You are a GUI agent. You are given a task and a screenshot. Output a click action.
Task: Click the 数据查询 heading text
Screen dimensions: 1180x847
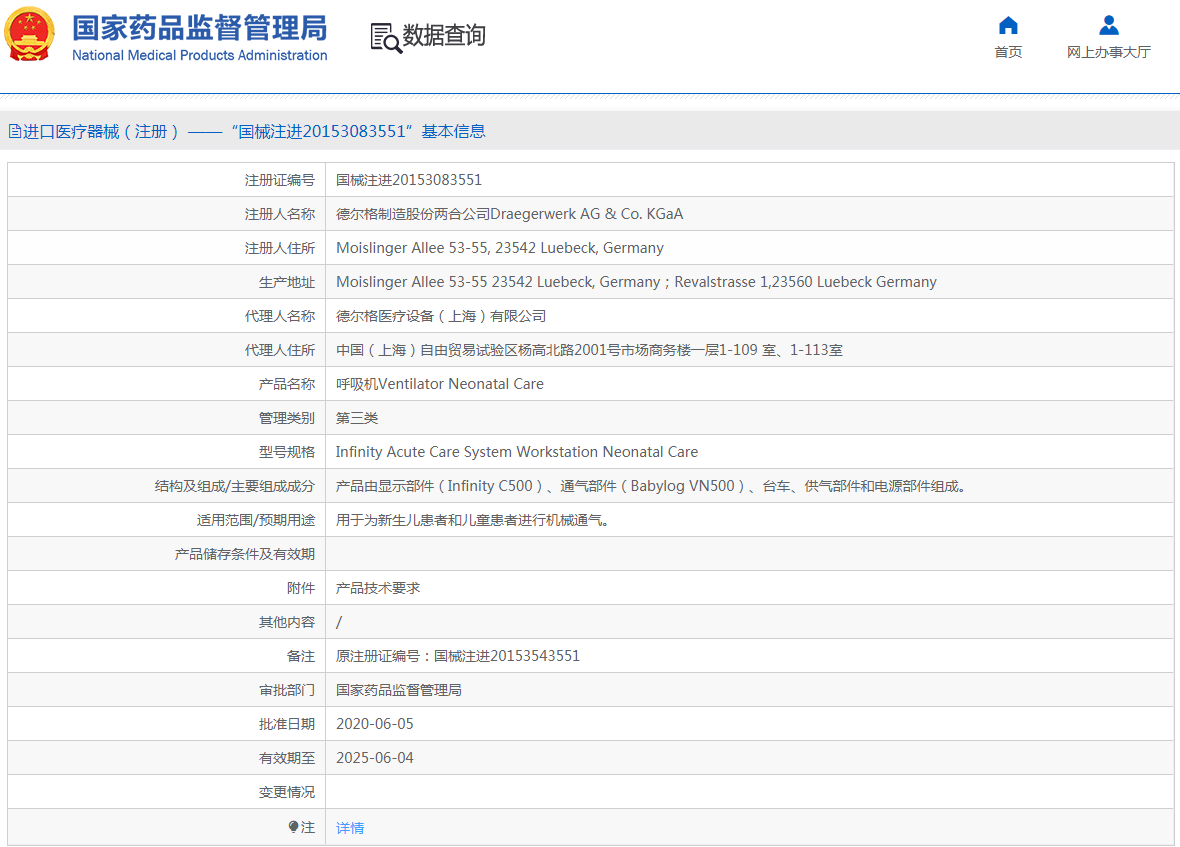[x=444, y=36]
